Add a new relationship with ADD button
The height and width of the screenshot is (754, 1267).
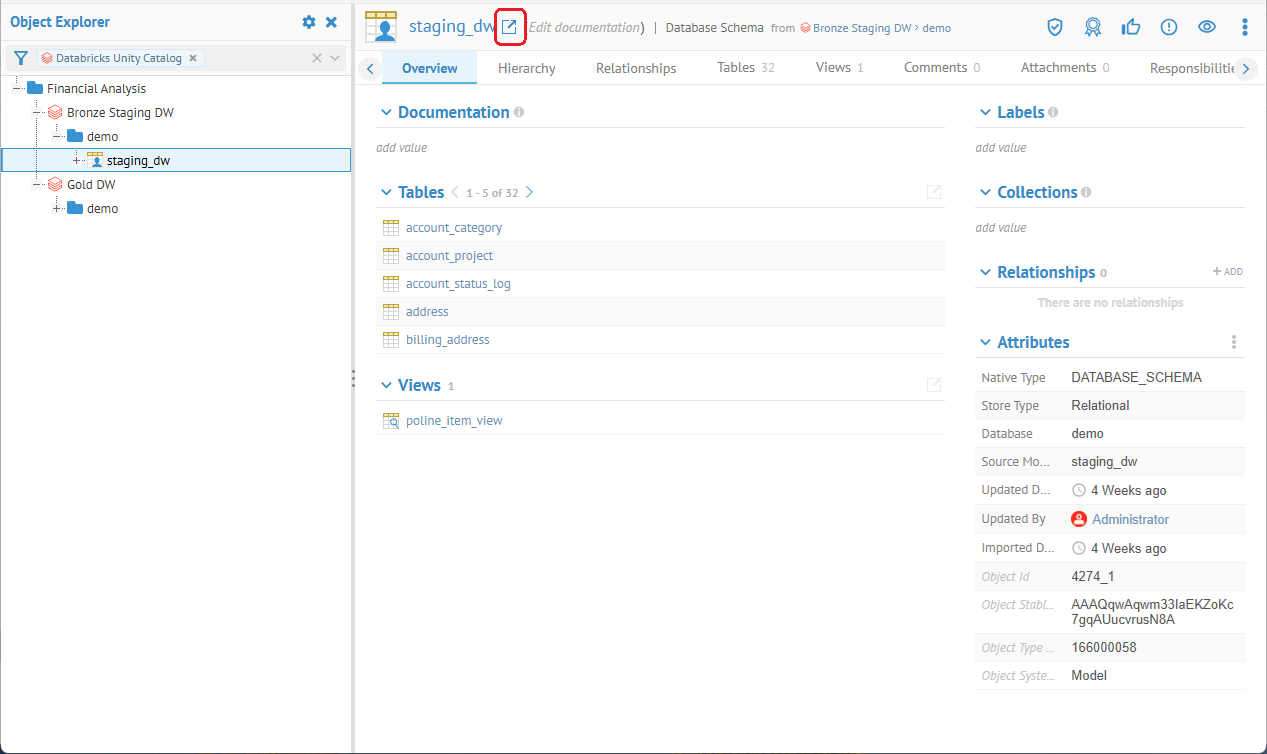1227,272
